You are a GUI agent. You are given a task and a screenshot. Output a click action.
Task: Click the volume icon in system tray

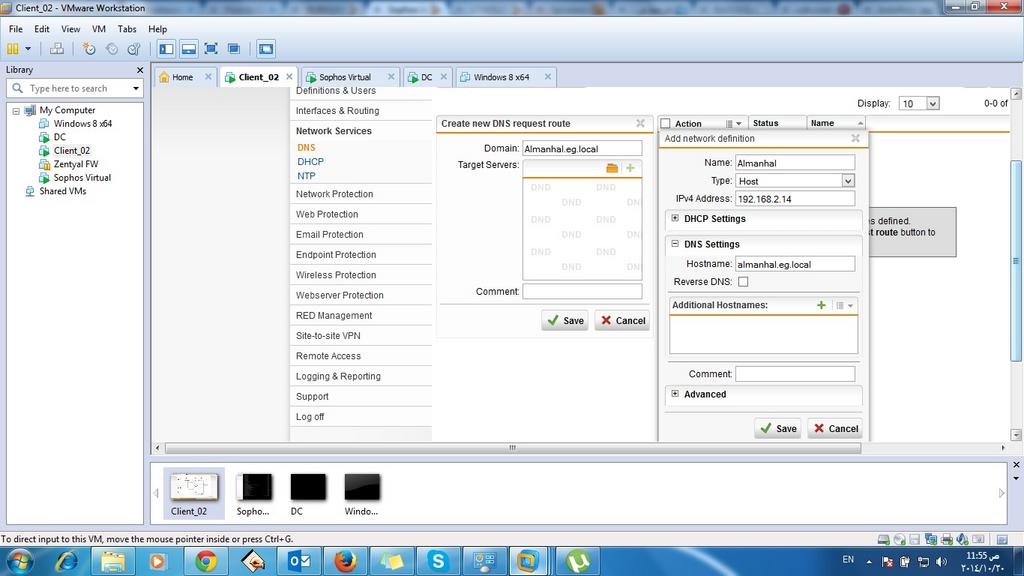click(941, 562)
